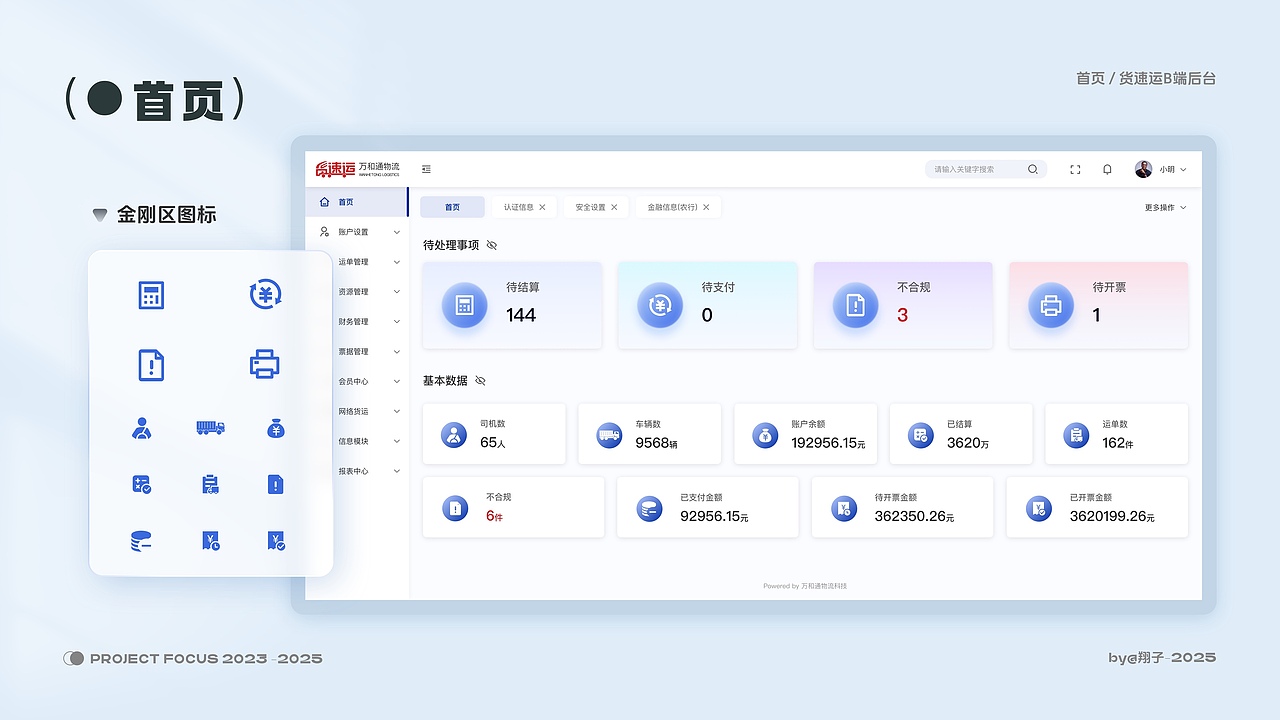Click the 账户余额 money bag icon

pyautogui.click(x=765, y=433)
